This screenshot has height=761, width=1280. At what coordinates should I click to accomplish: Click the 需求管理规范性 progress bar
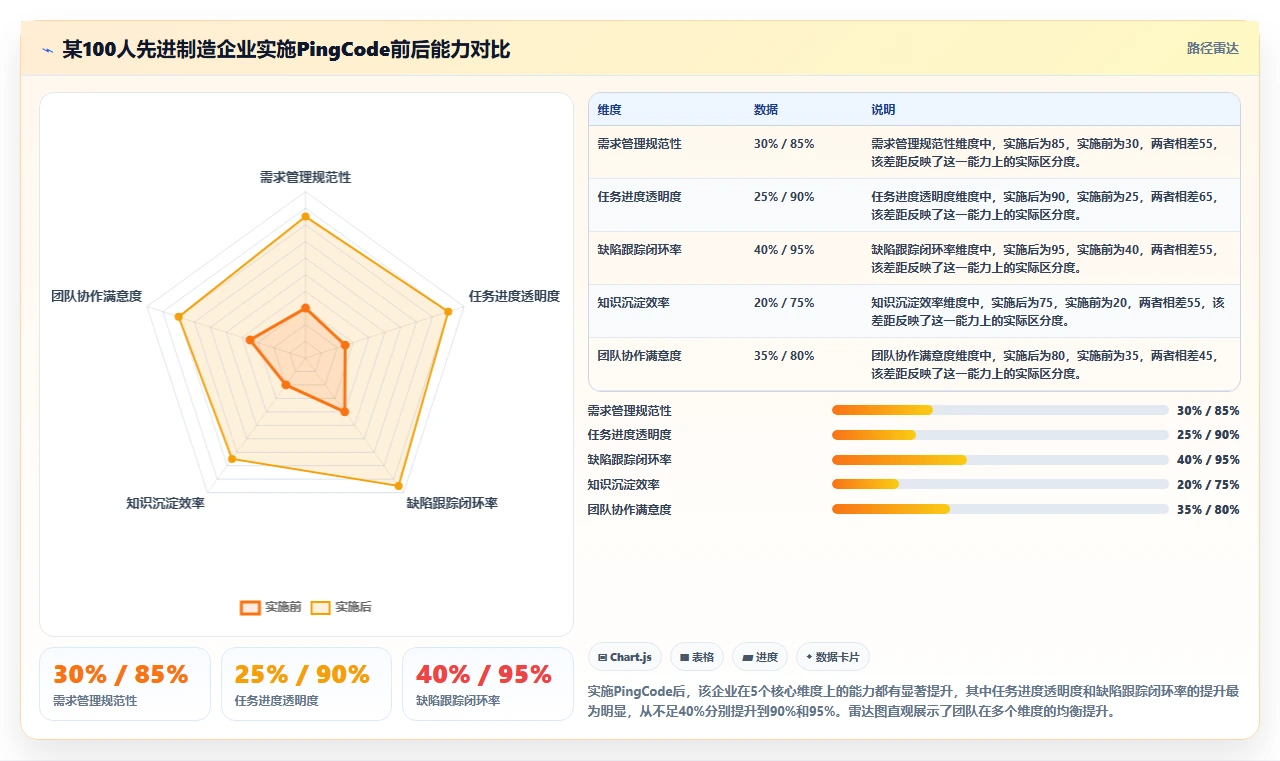click(1000, 410)
